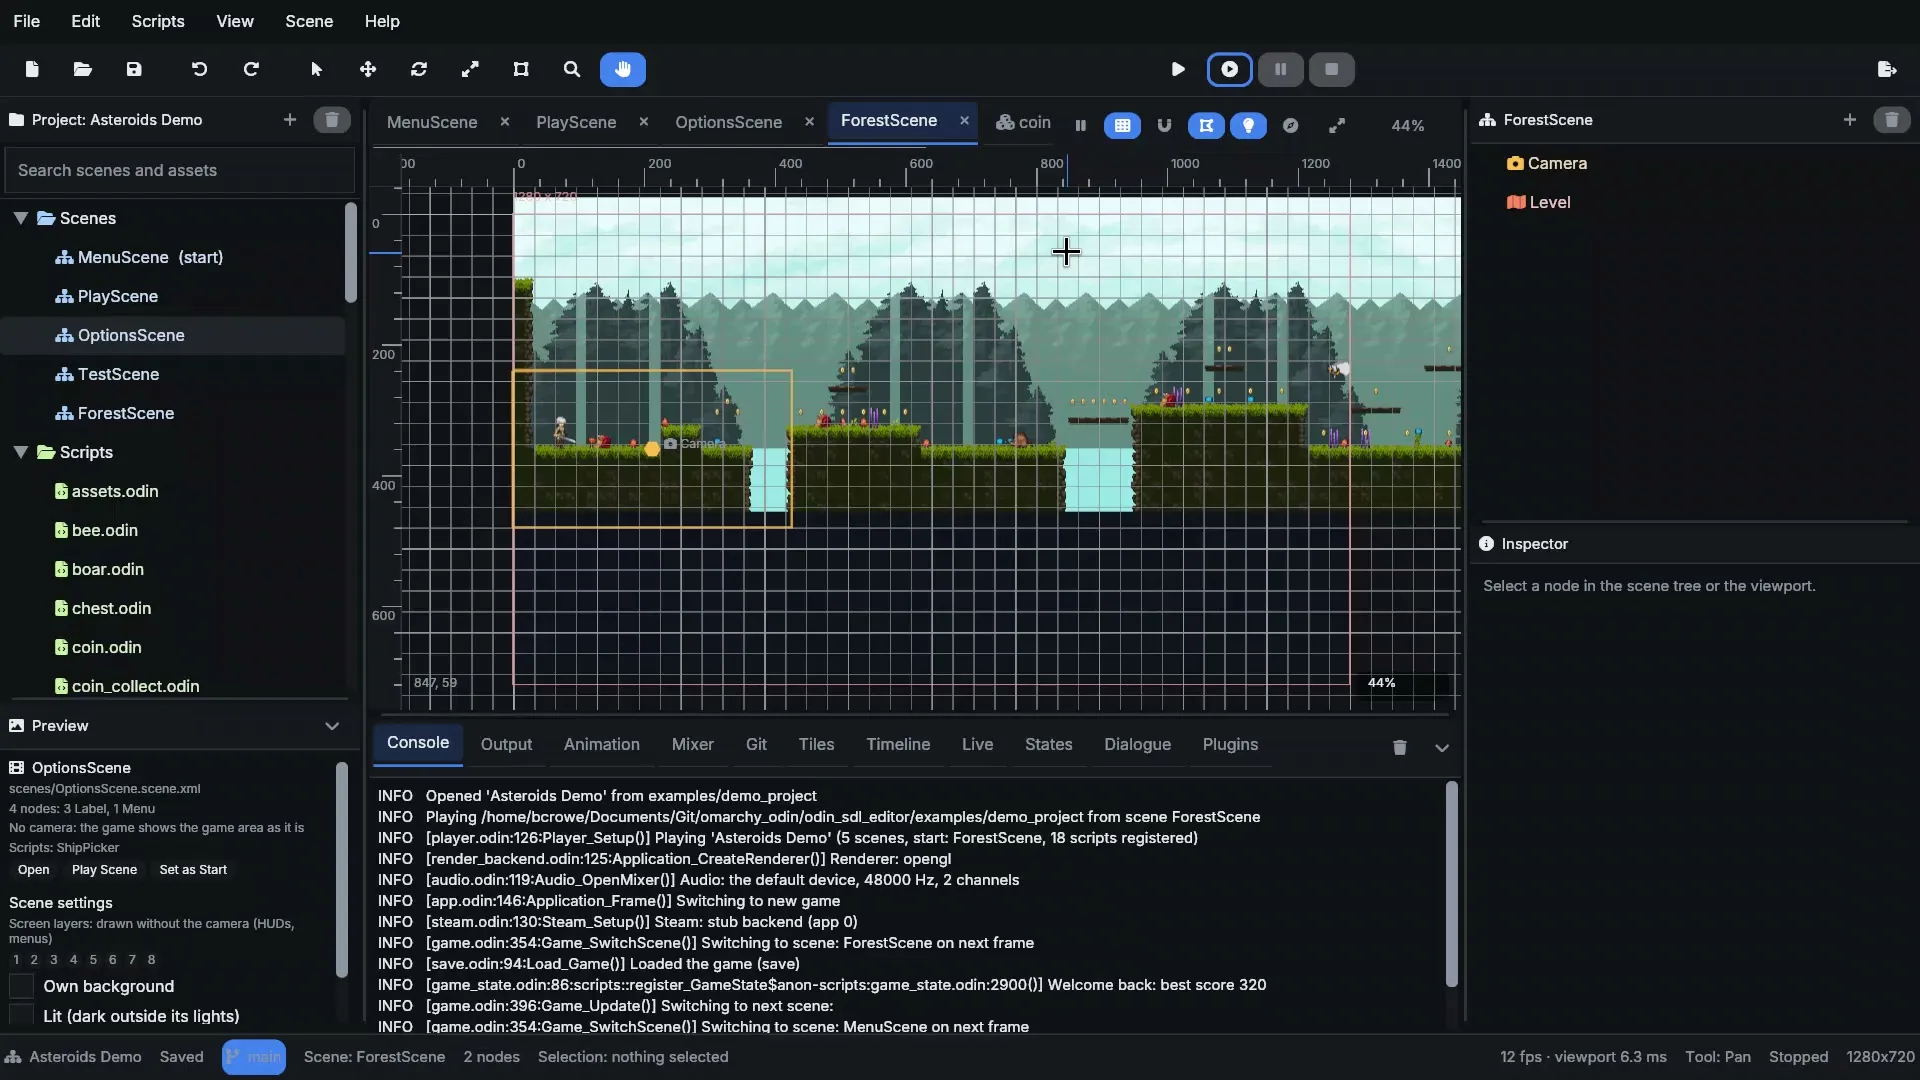Select the Rotate tool
The width and height of the screenshot is (1920, 1080).
point(419,69)
